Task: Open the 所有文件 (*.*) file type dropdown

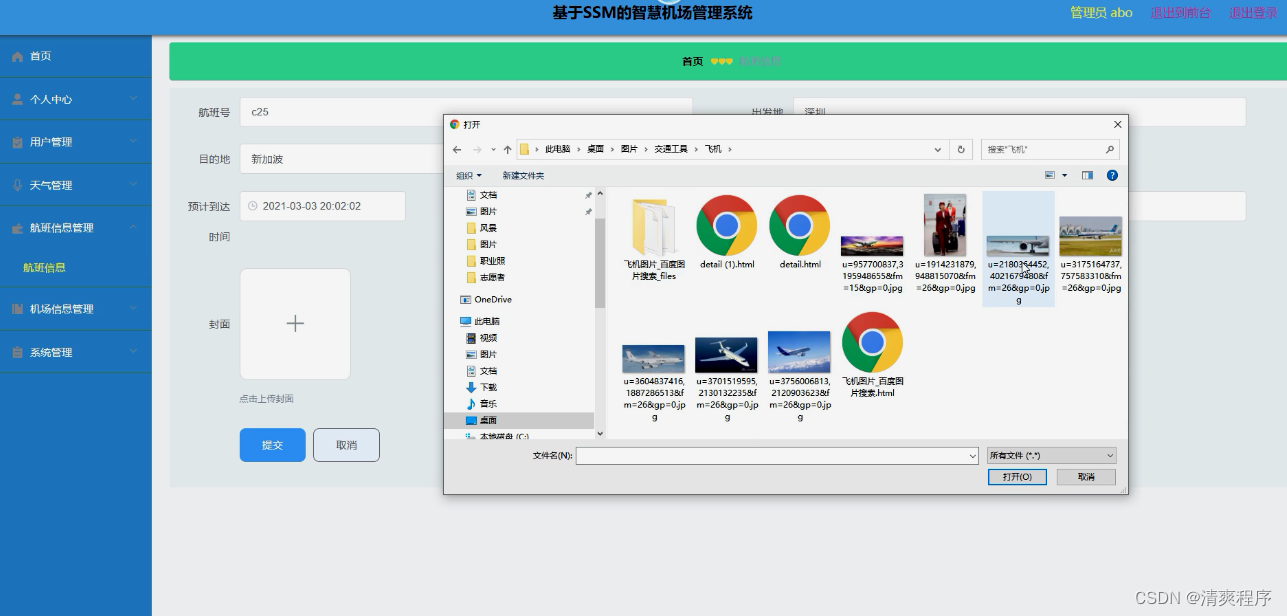Action: [x=1051, y=455]
